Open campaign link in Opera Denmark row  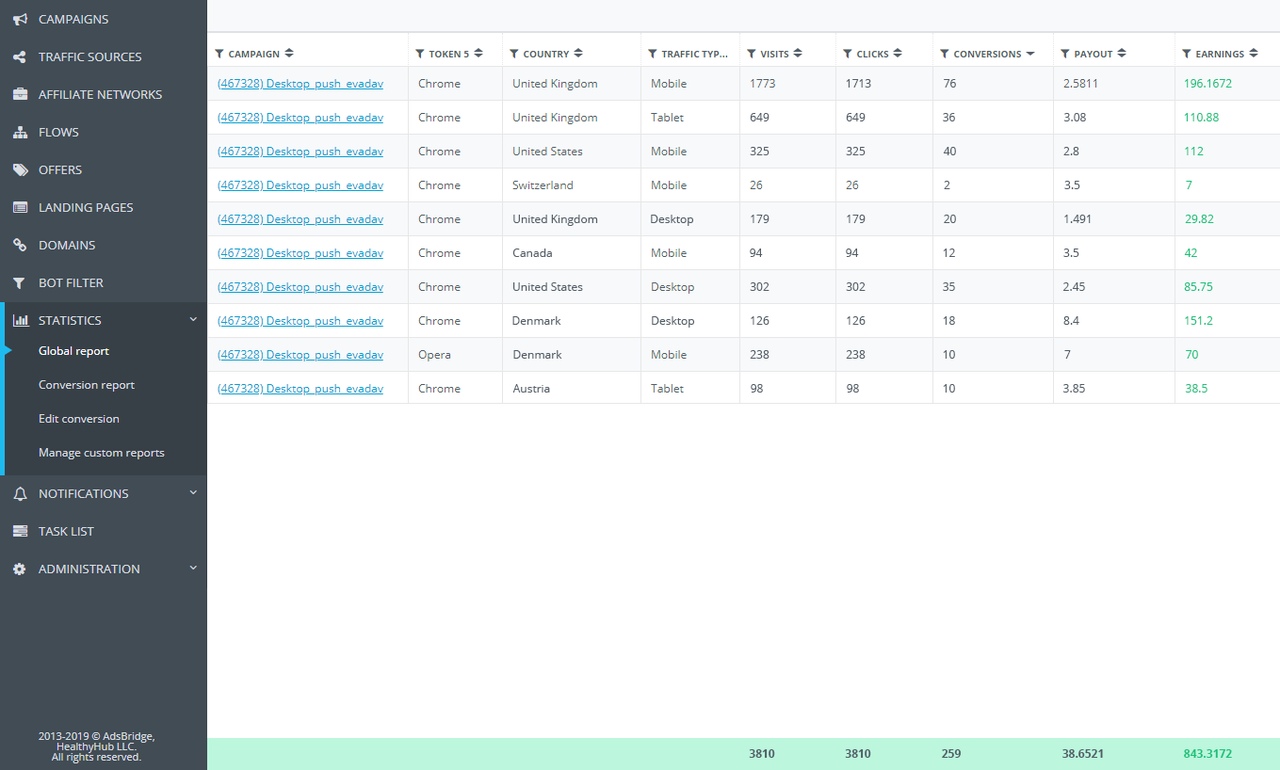click(300, 355)
